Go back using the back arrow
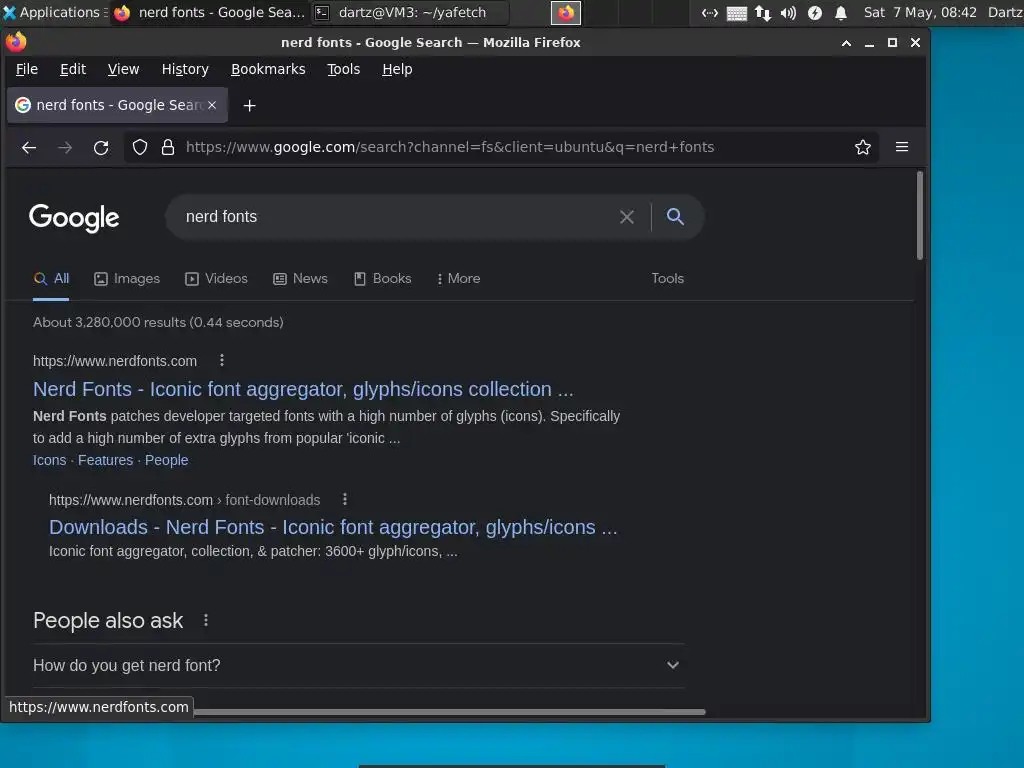 [29, 148]
